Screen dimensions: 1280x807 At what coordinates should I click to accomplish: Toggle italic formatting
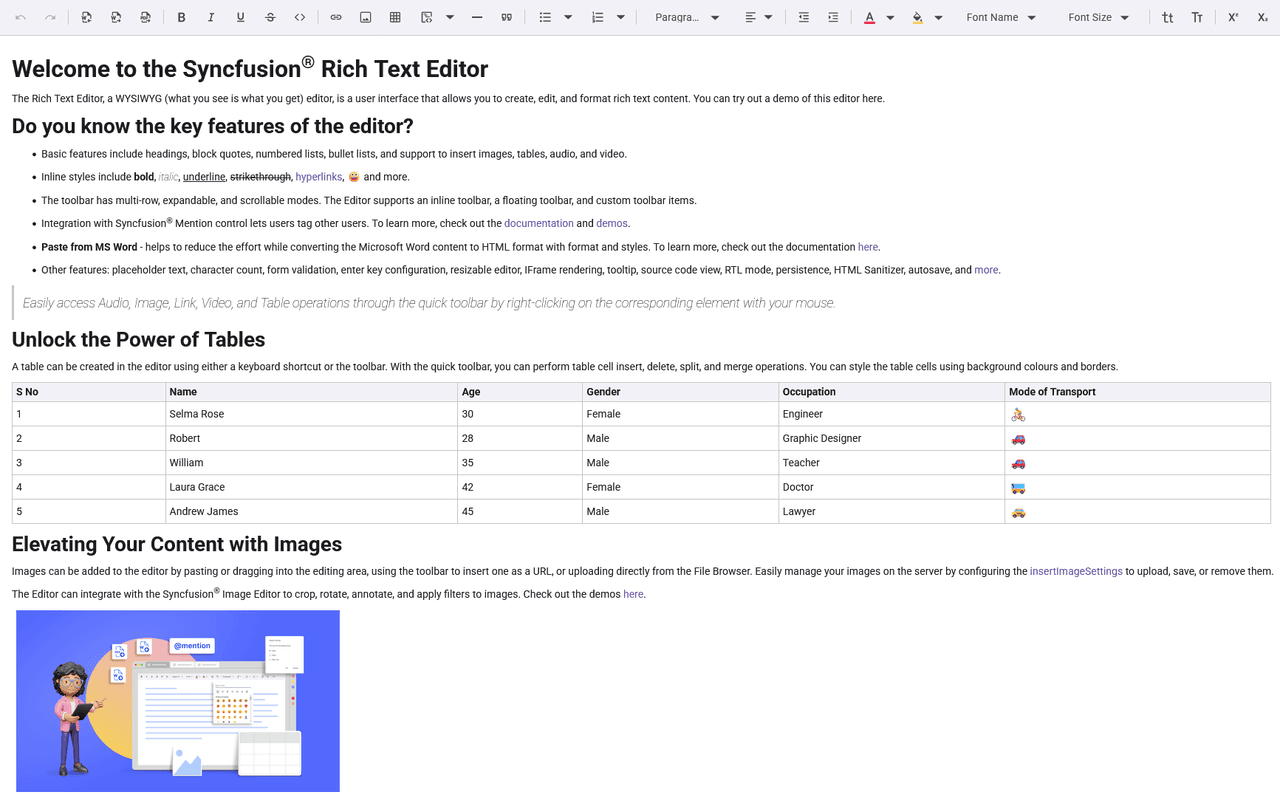coord(211,17)
